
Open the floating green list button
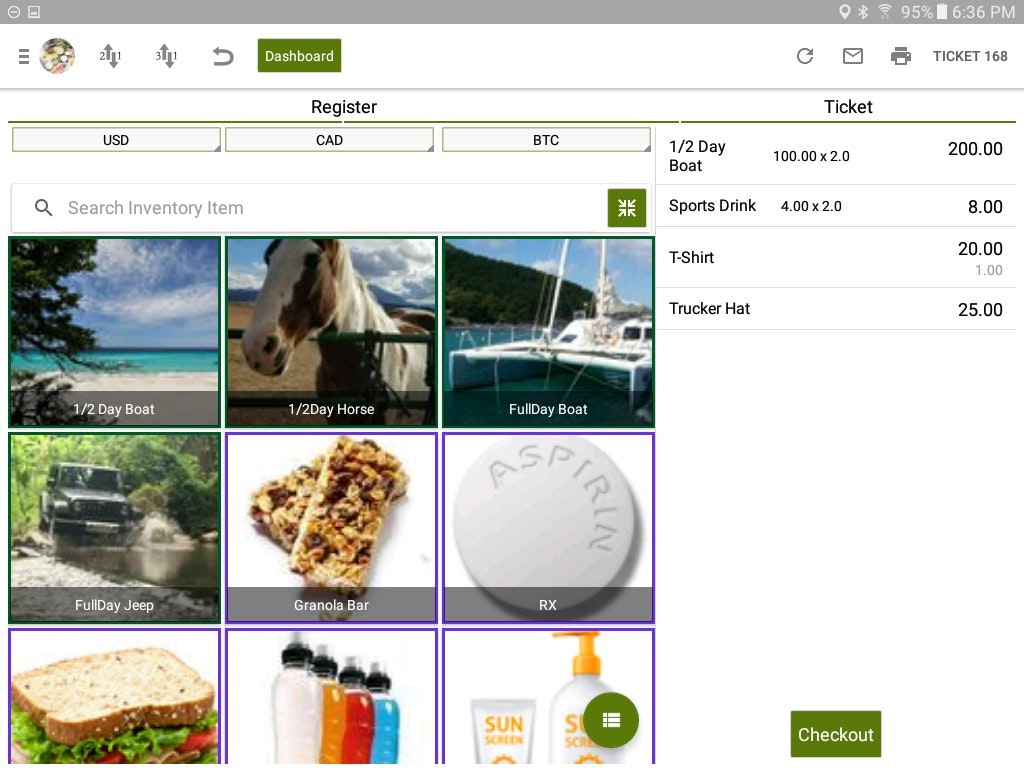coord(611,720)
